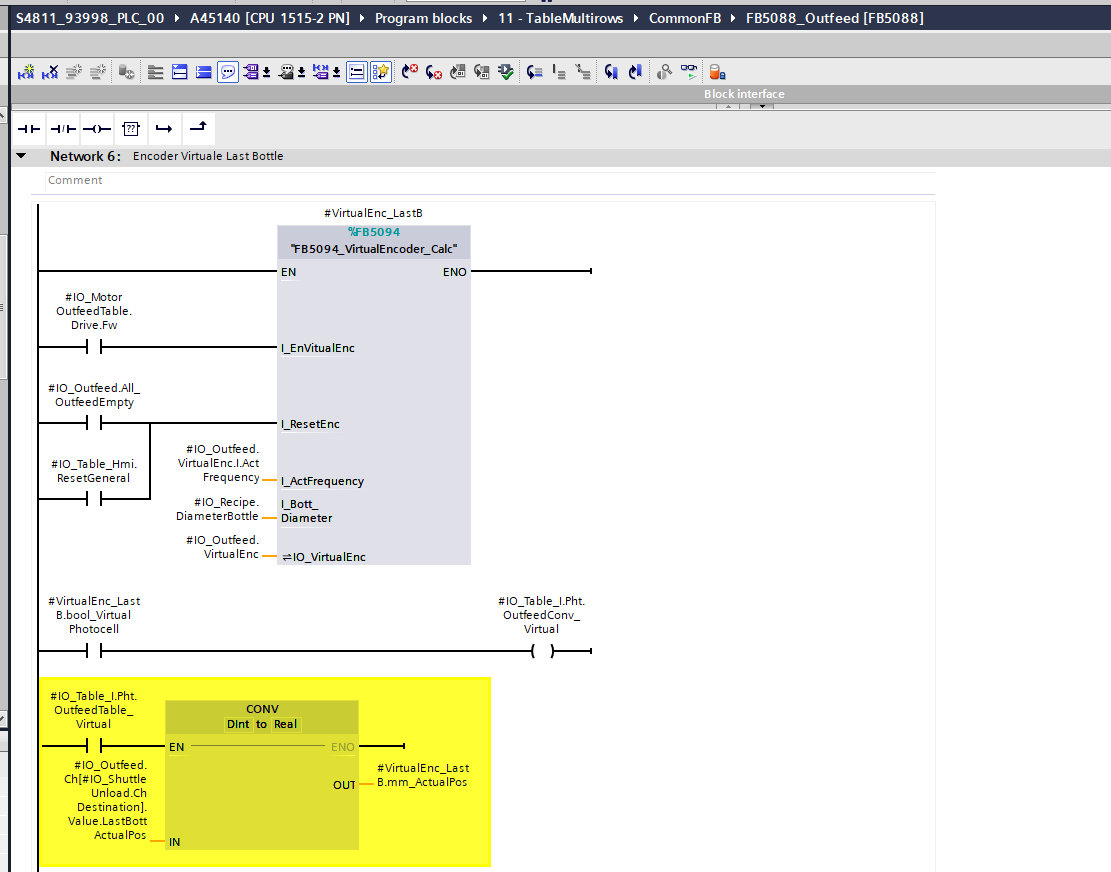Click 11 - TableMultirows breadcrumb item
The image size is (1111, 872).
coord(560,18)
